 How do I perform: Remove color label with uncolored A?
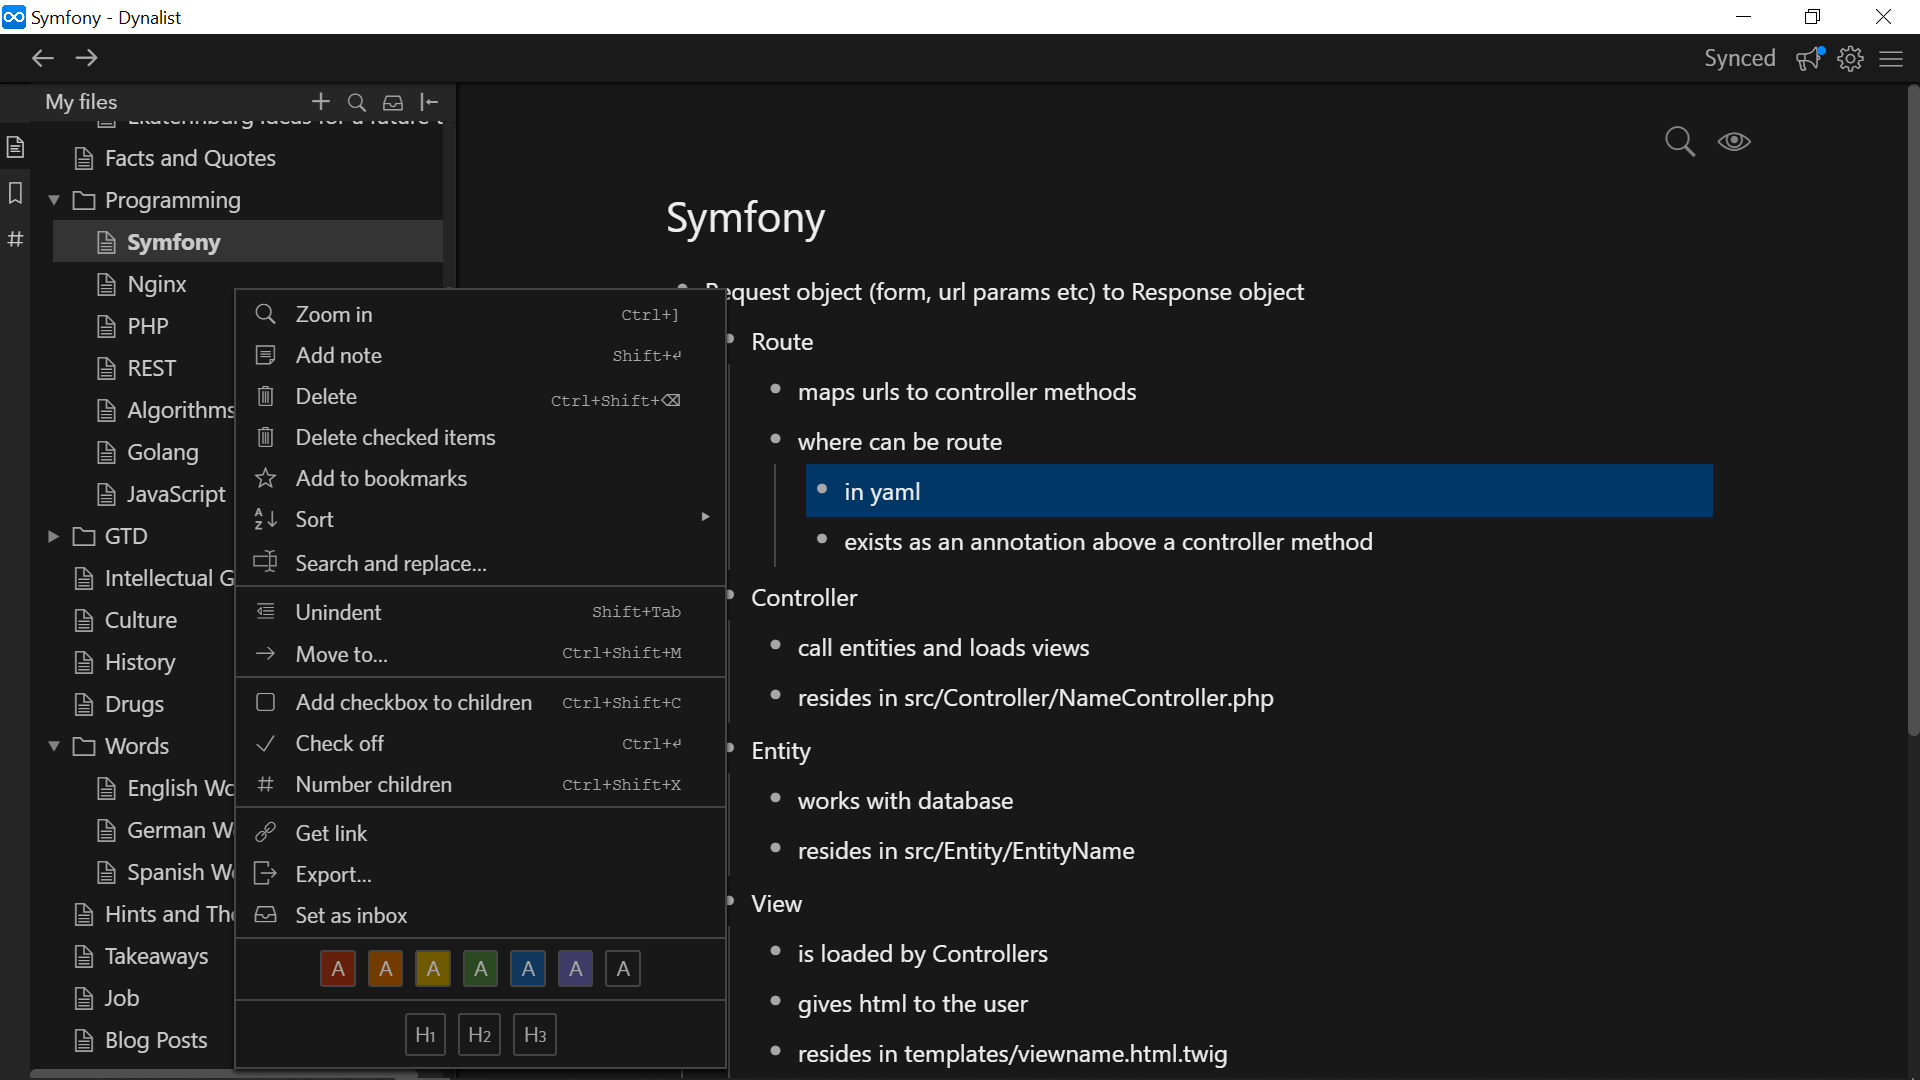[623, 968]
